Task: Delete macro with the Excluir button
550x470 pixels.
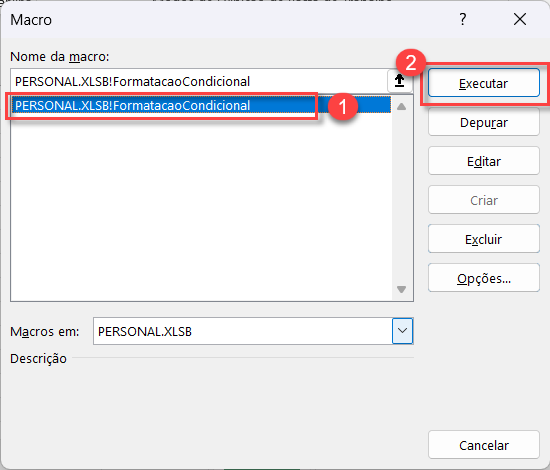Action: tap(484, 239)
